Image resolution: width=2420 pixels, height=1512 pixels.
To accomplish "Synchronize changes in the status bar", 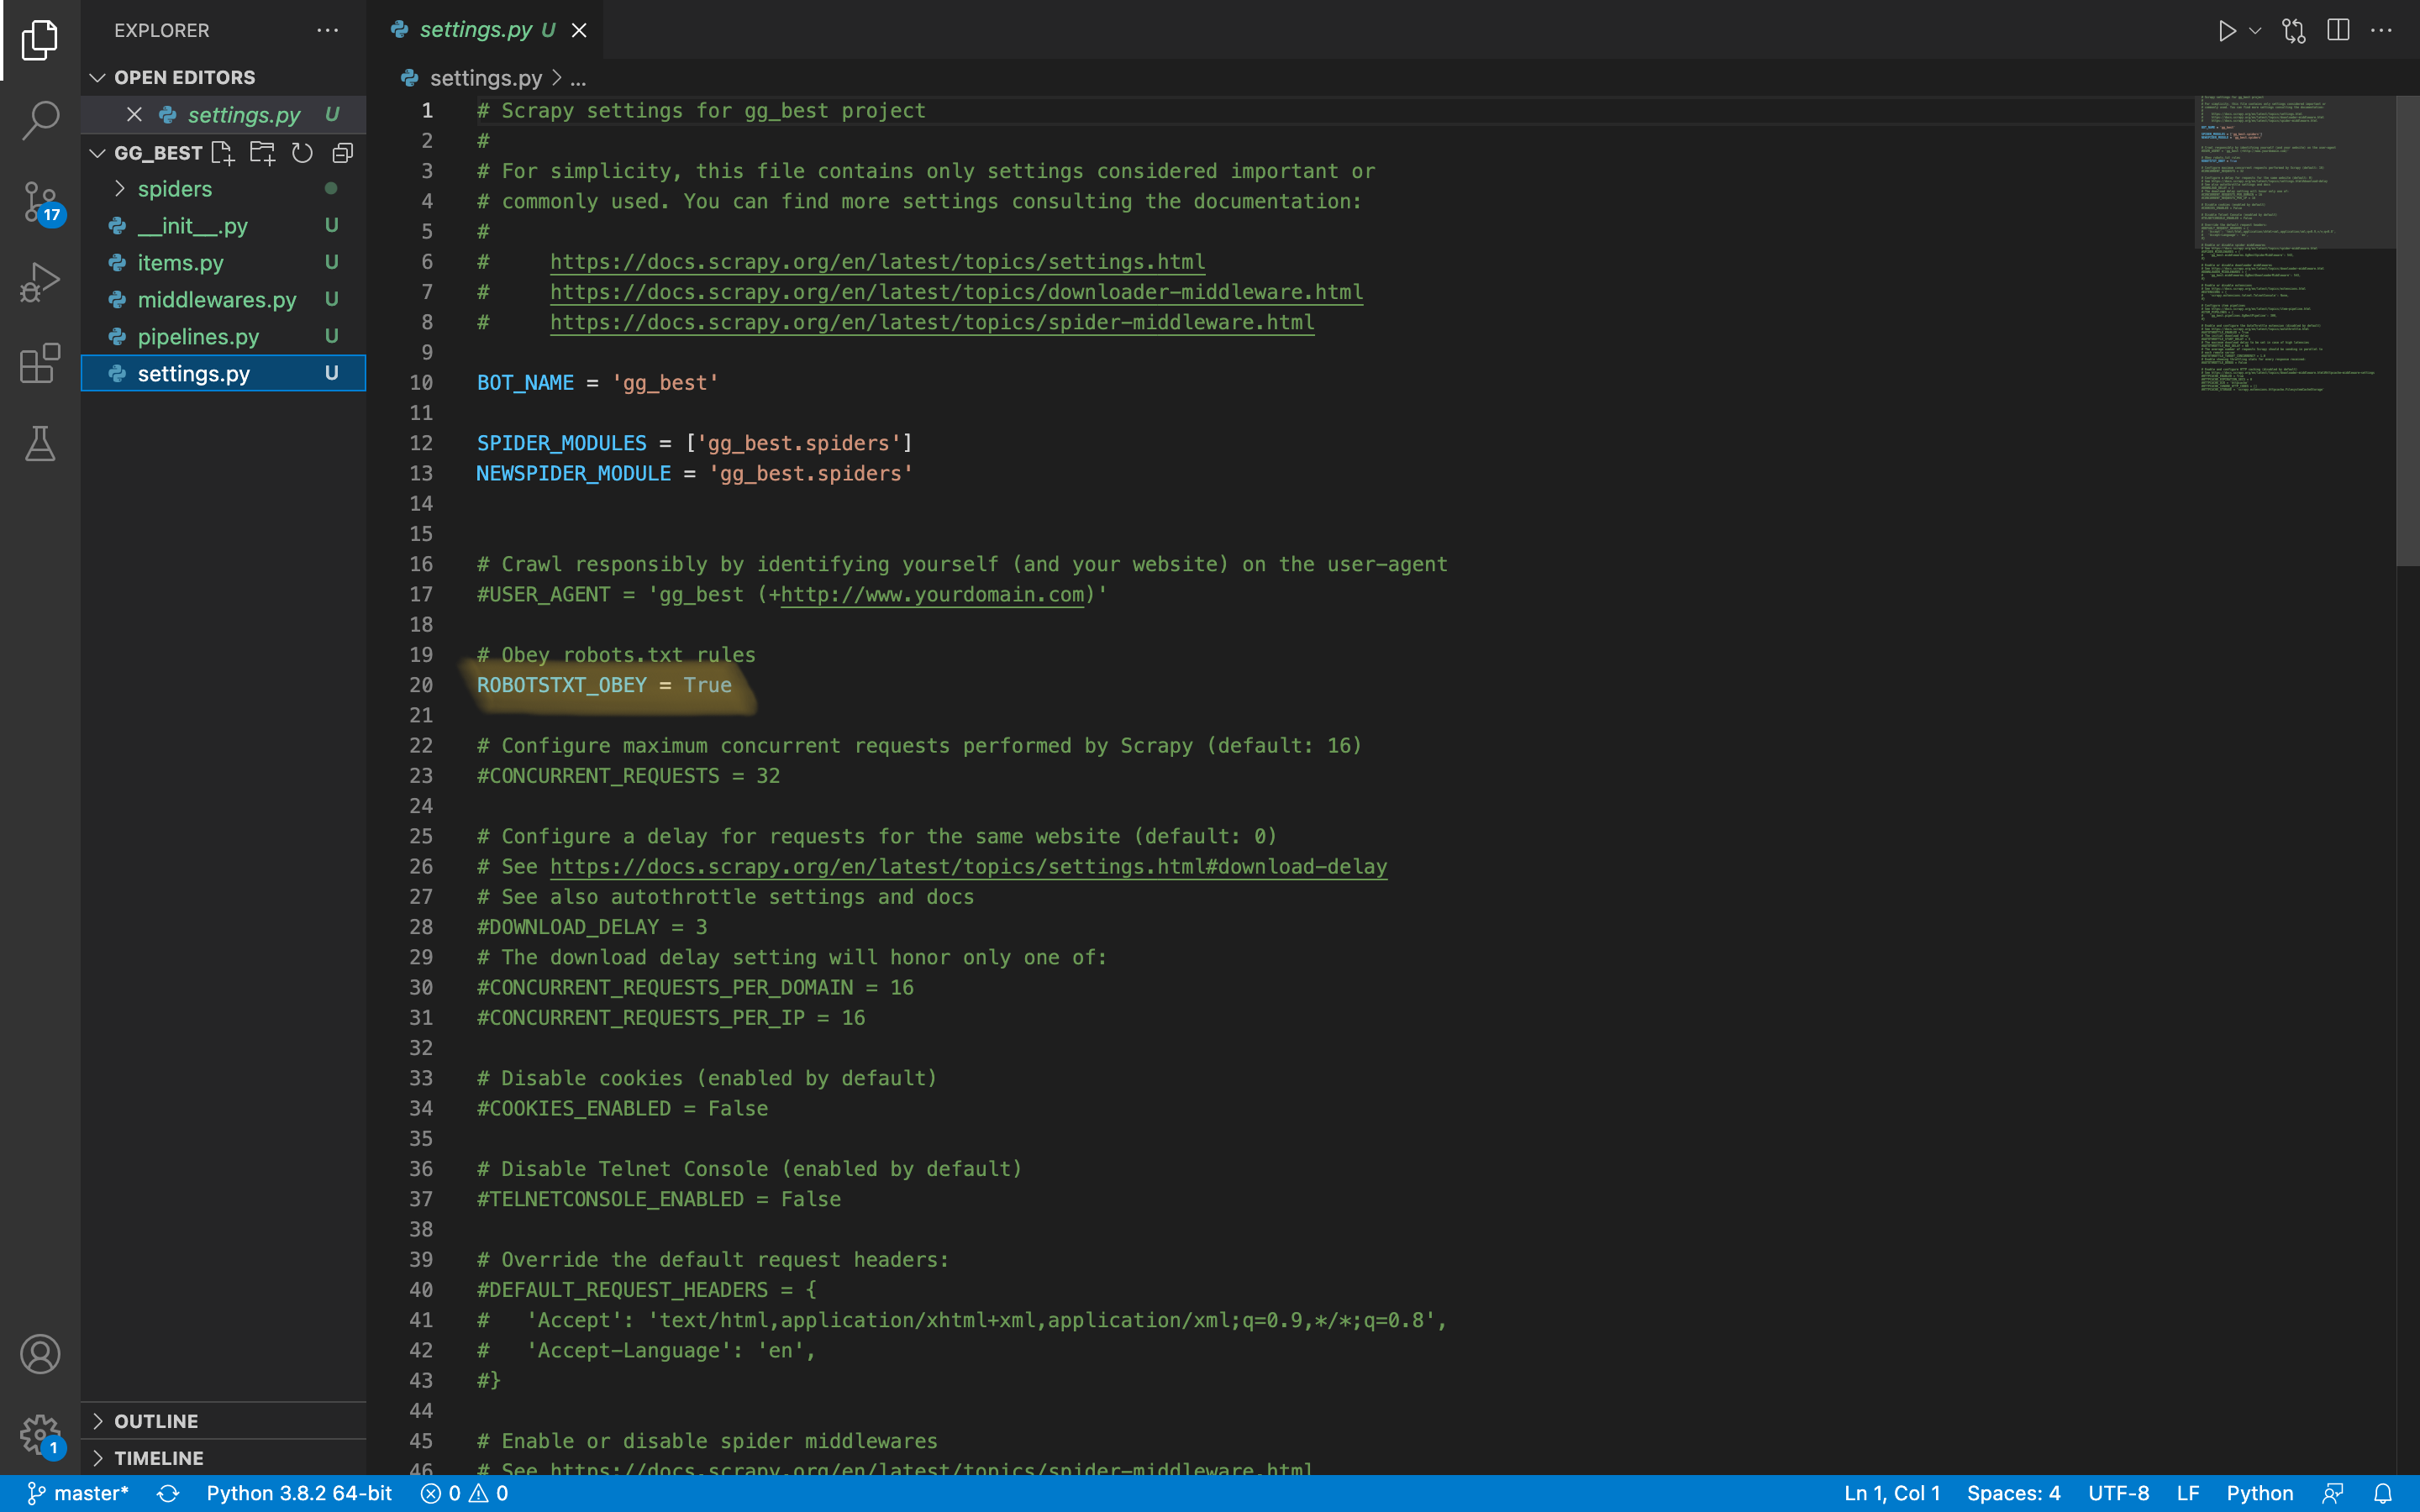I will click(168, 1493).
